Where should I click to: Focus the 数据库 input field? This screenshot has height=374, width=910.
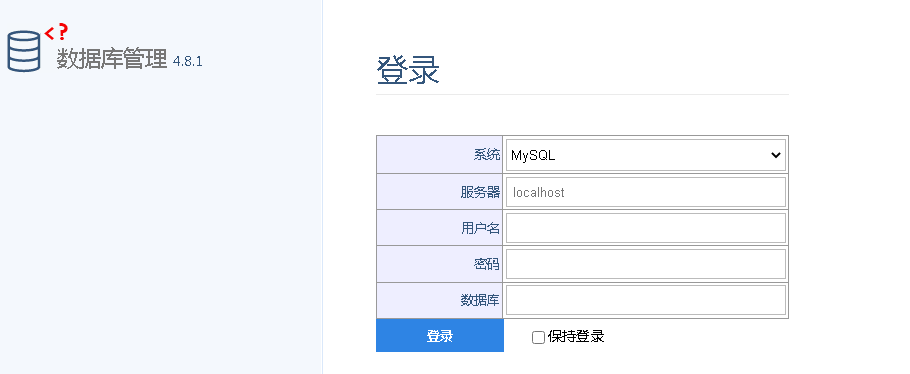645,300
